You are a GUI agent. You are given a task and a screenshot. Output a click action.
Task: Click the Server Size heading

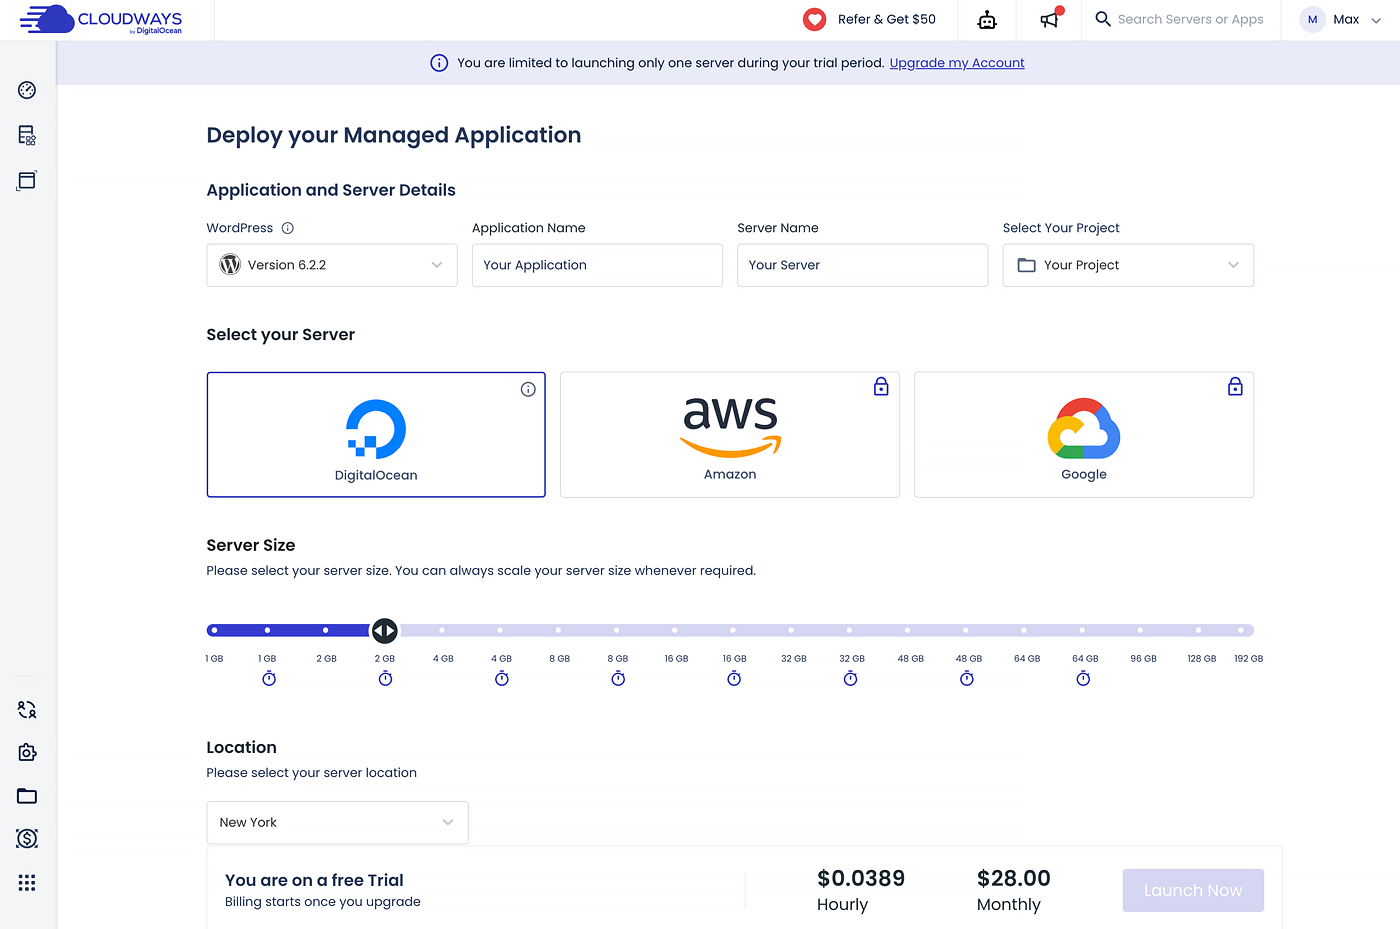pyautogui.click(x=251, y=545)
